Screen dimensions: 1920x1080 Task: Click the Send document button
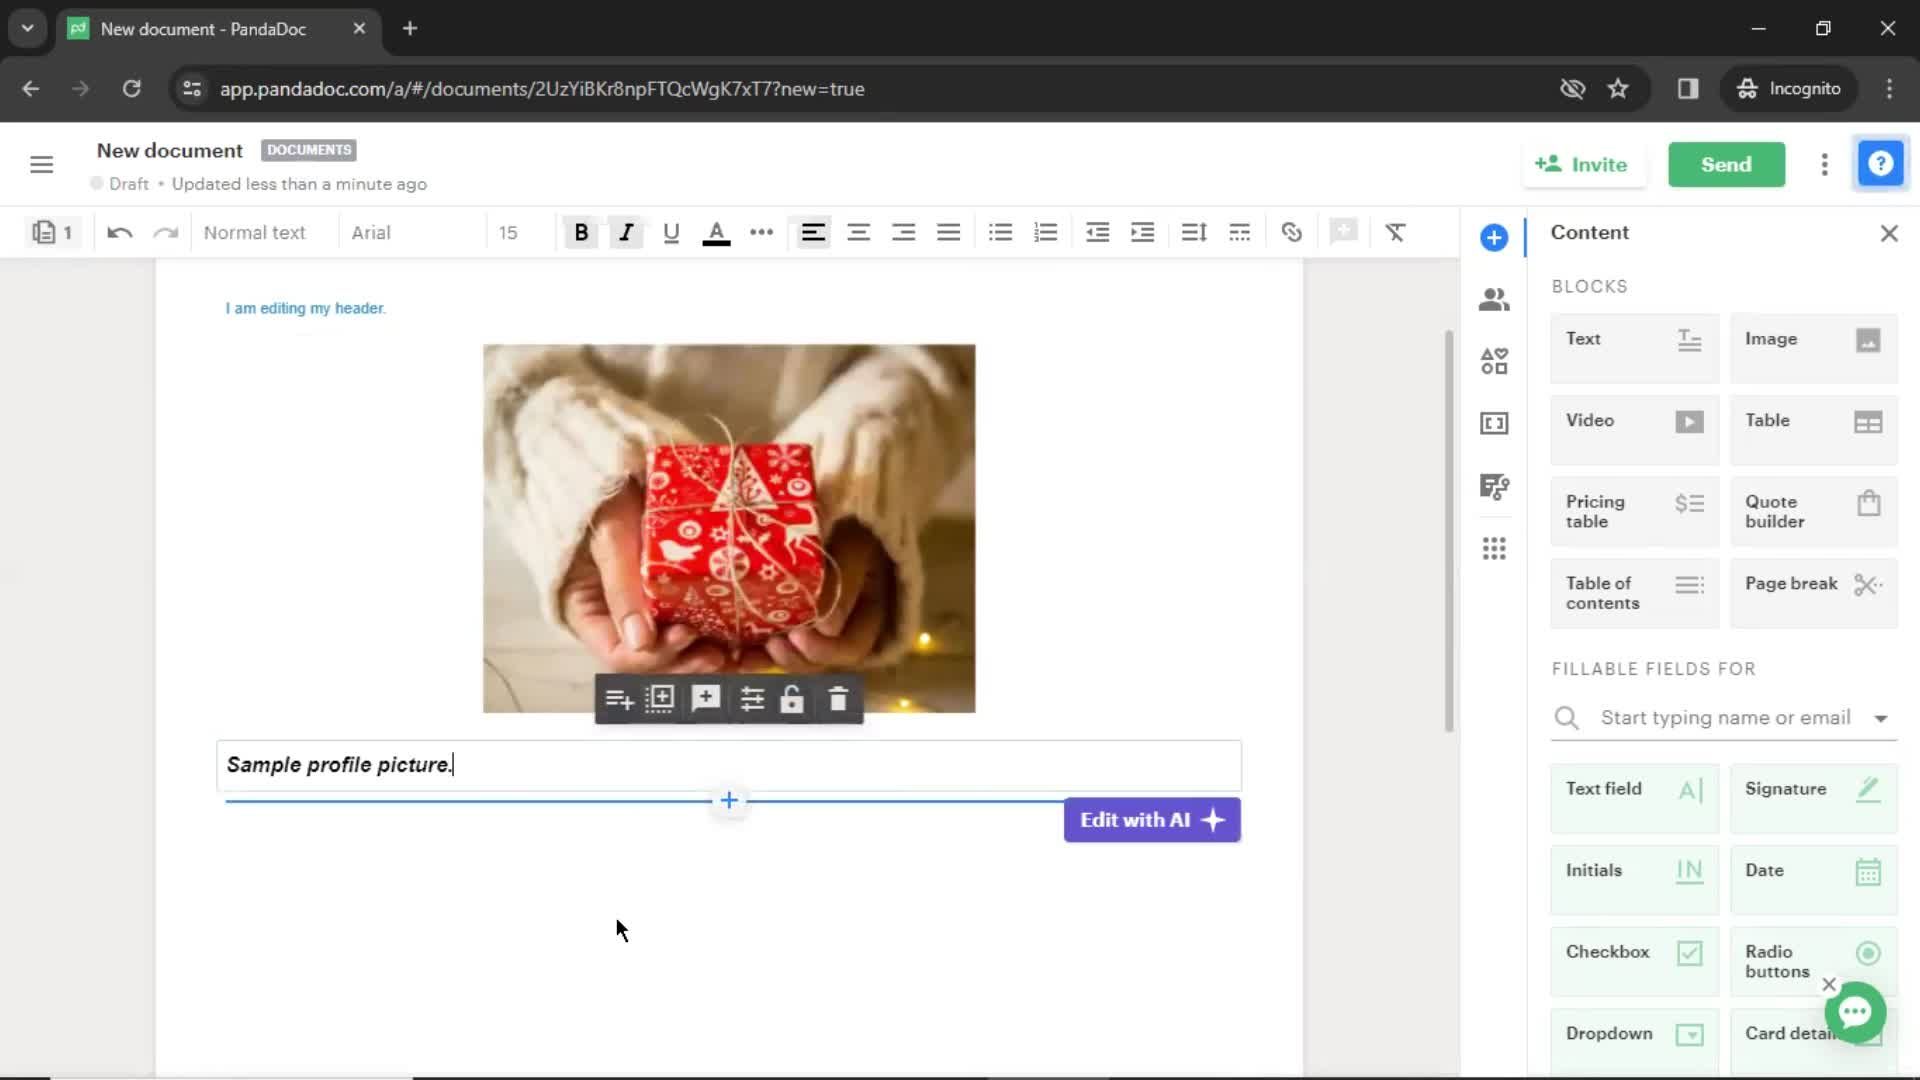point(1726,164)
